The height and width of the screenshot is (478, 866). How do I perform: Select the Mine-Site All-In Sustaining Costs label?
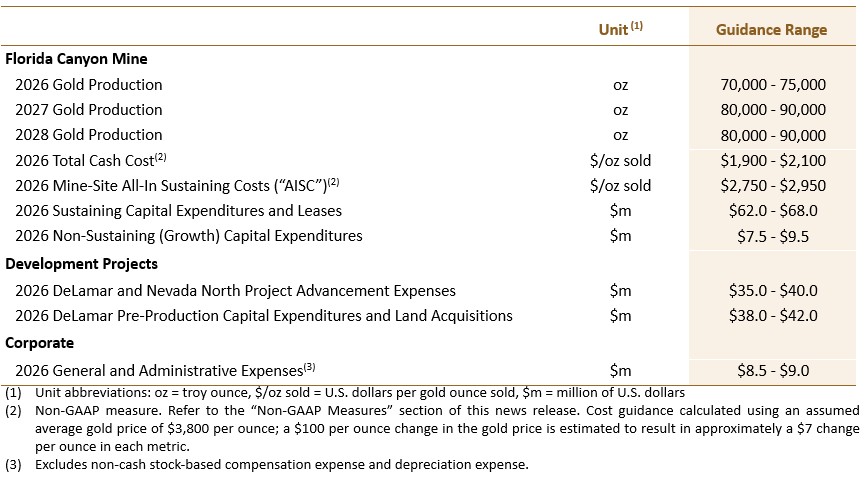180,185
